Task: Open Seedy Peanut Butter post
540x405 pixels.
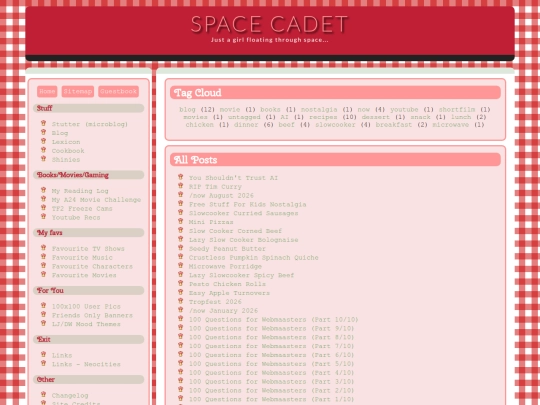Action: click(227, 249)
